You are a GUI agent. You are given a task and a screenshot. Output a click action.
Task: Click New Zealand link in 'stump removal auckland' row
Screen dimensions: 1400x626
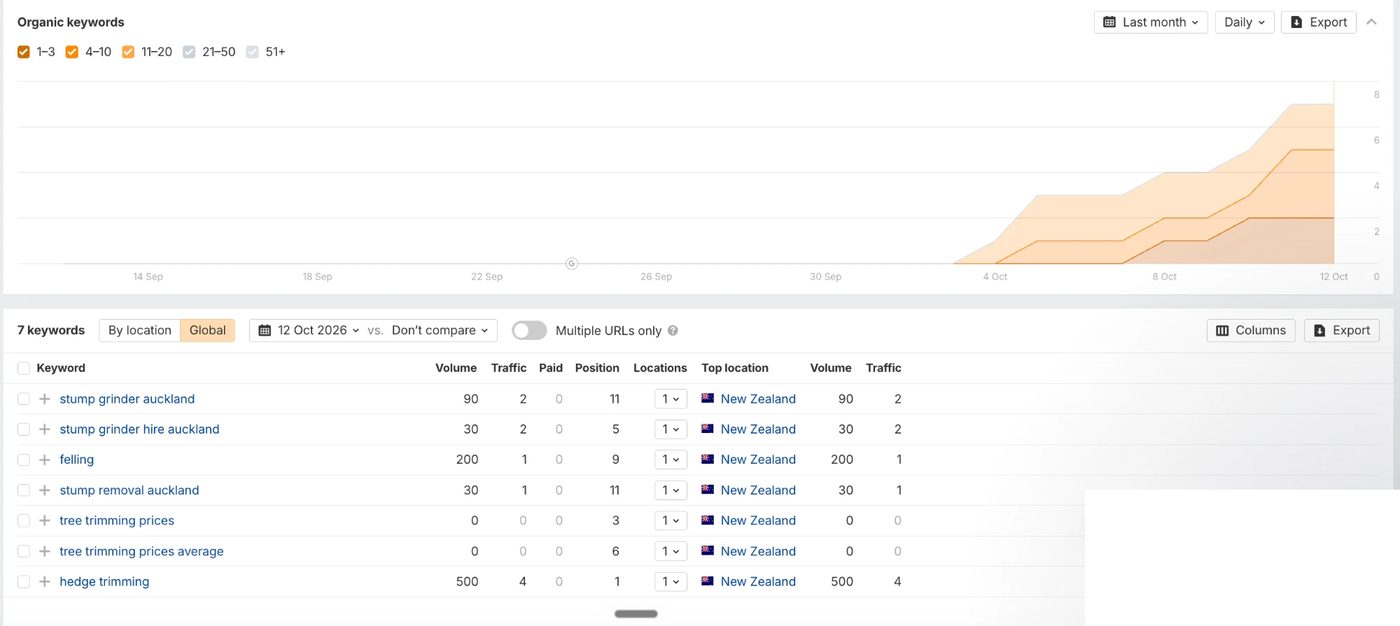[758, 490]
